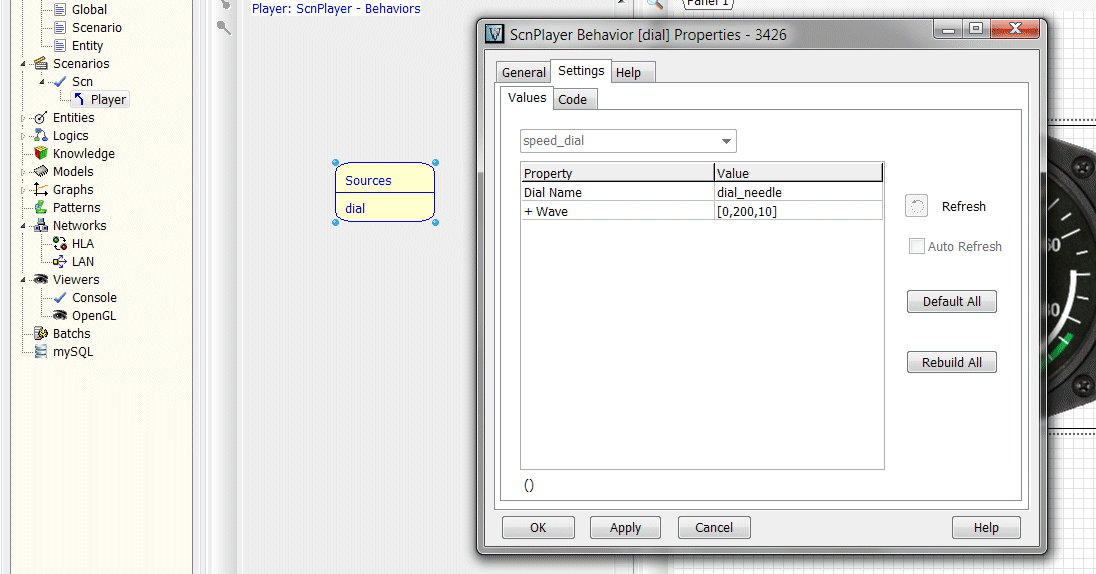Click the Rebuild All button

951,362
